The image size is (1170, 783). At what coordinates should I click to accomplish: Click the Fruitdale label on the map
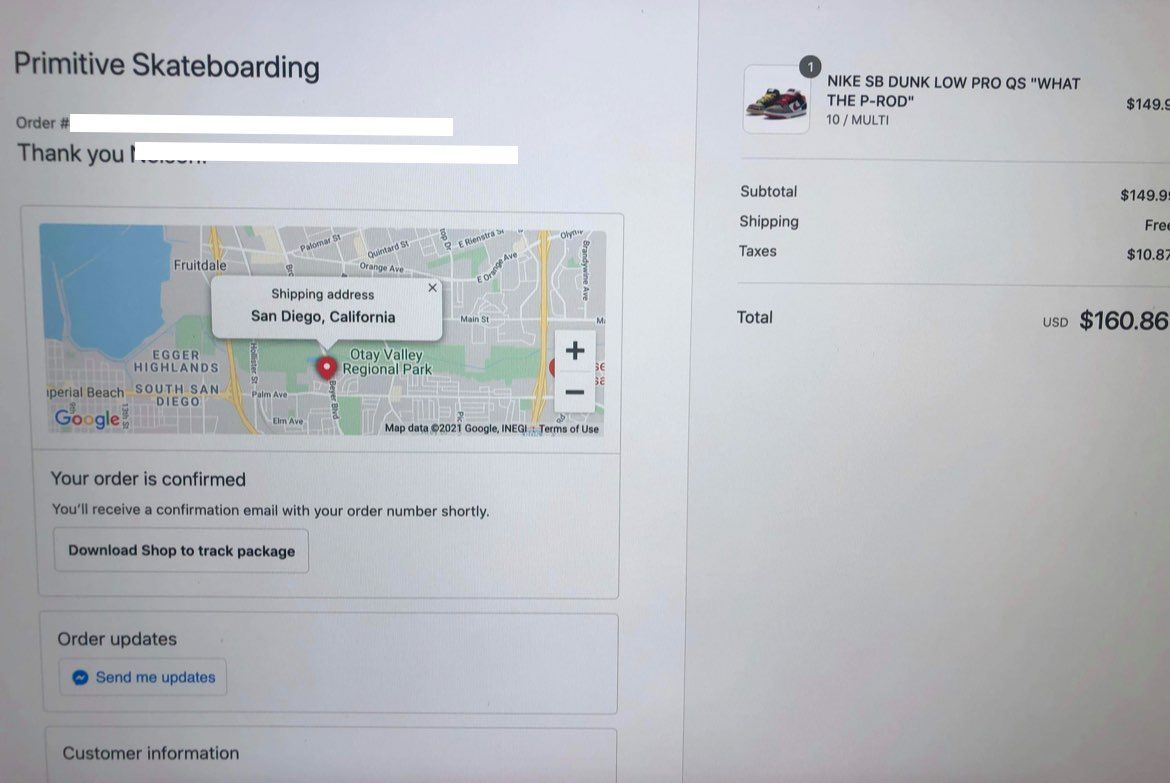click(x=200, y=265)
